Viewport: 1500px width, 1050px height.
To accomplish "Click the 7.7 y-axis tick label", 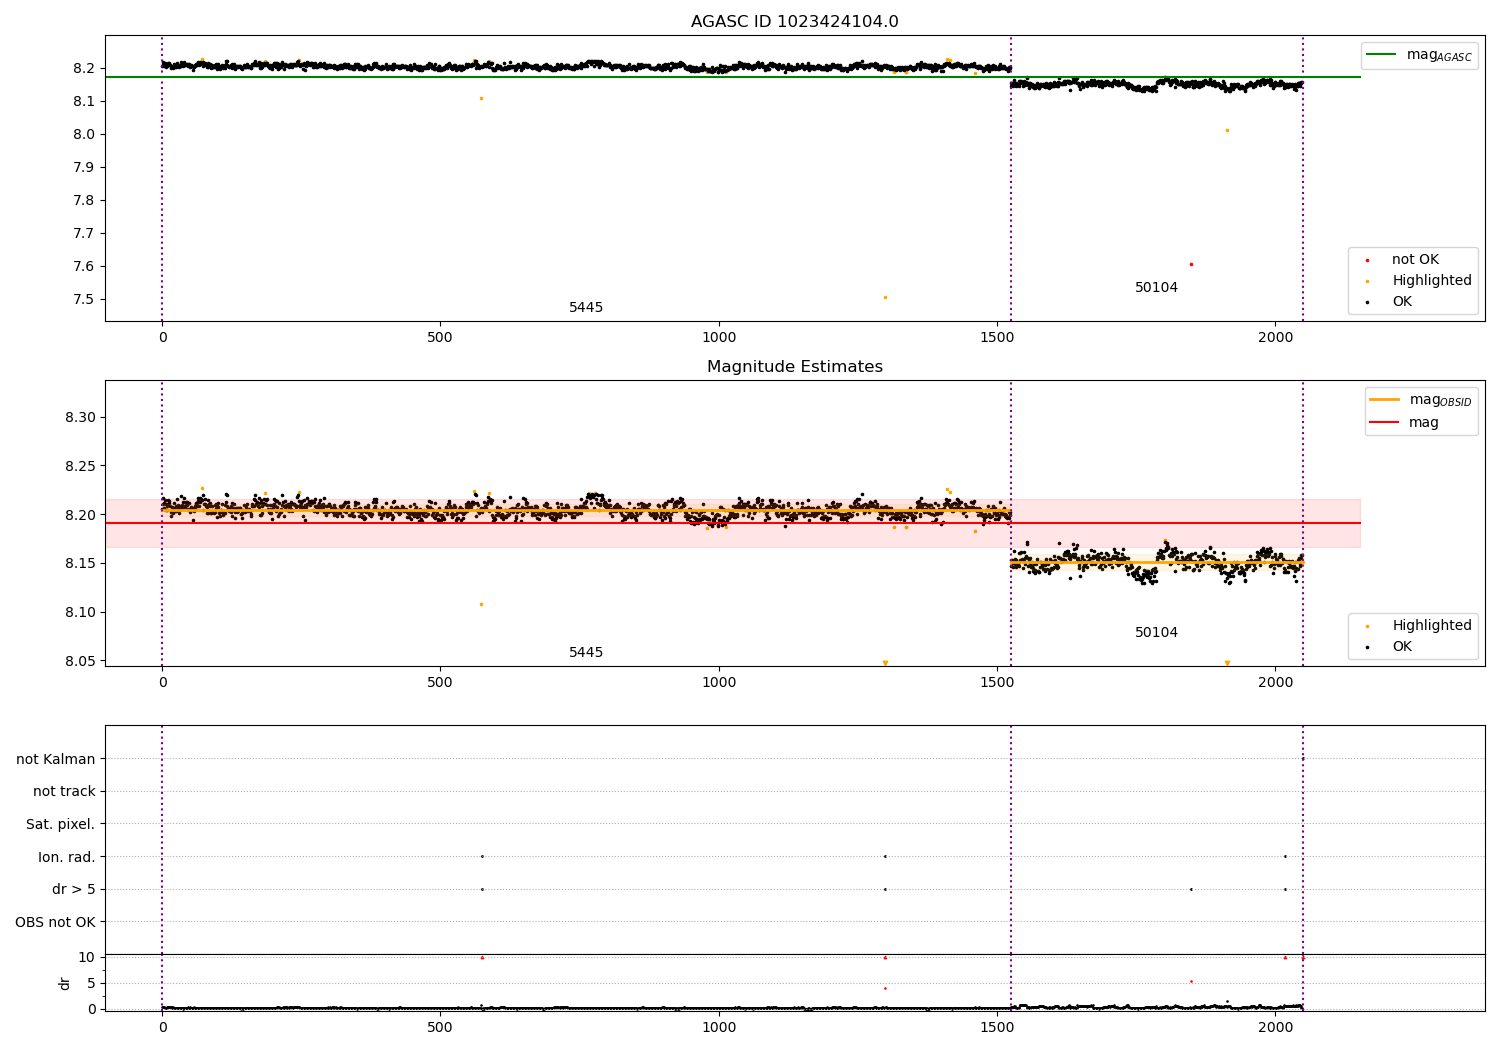I will point(83,233).
